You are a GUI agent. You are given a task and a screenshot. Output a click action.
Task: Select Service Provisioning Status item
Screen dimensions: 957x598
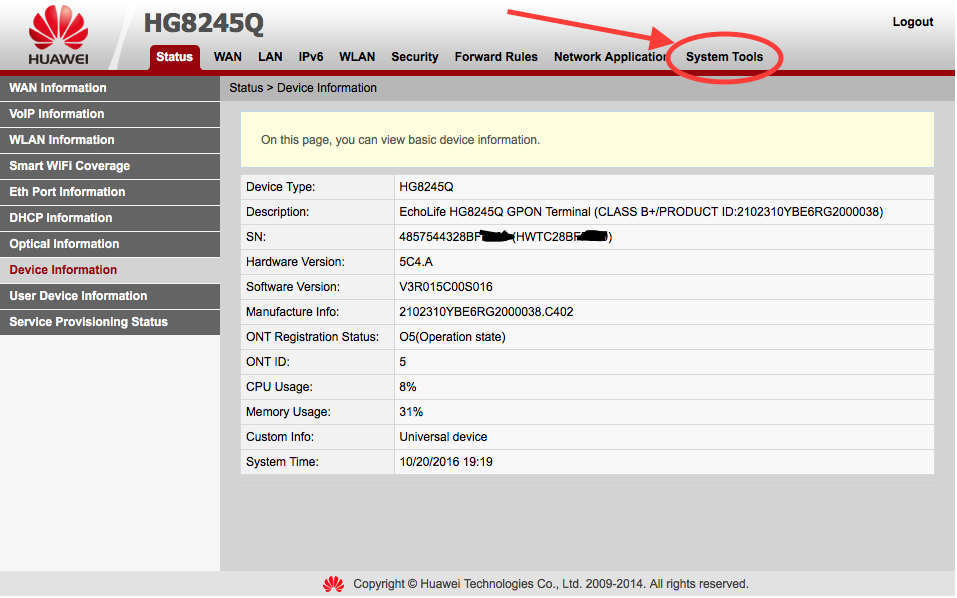[89, 322]
